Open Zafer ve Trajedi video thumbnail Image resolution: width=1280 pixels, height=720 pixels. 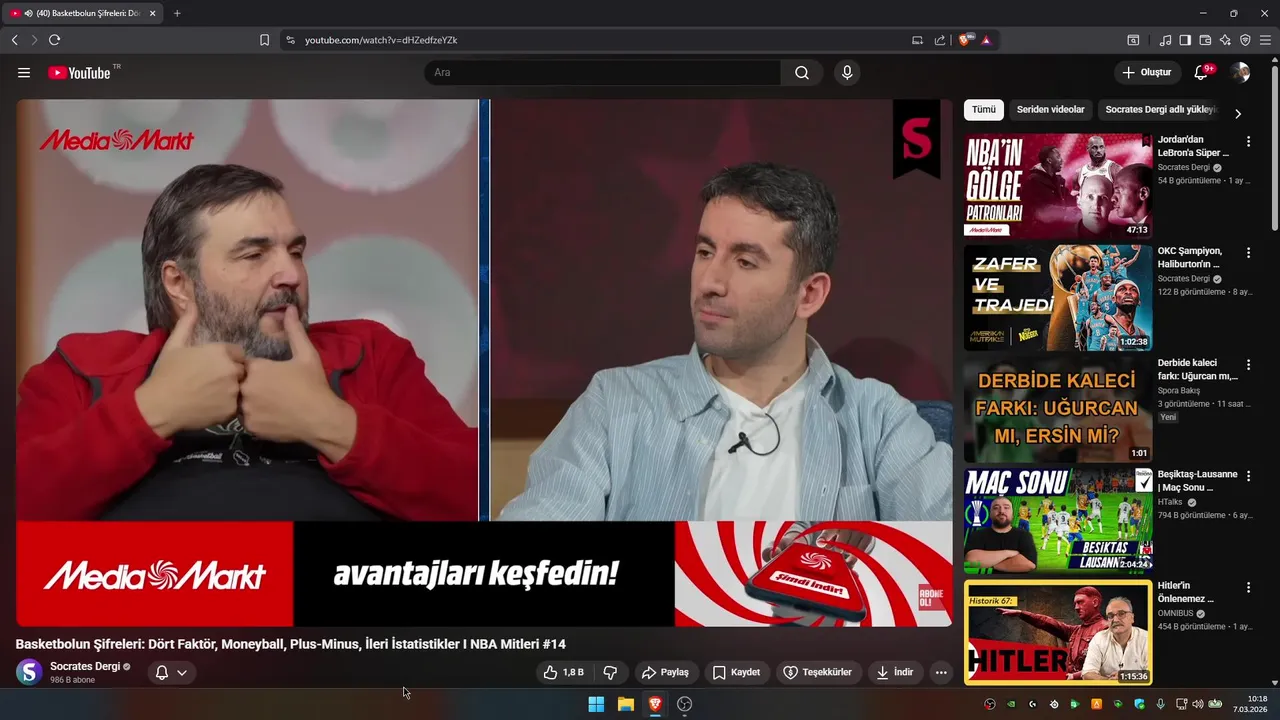(1058, 298)
